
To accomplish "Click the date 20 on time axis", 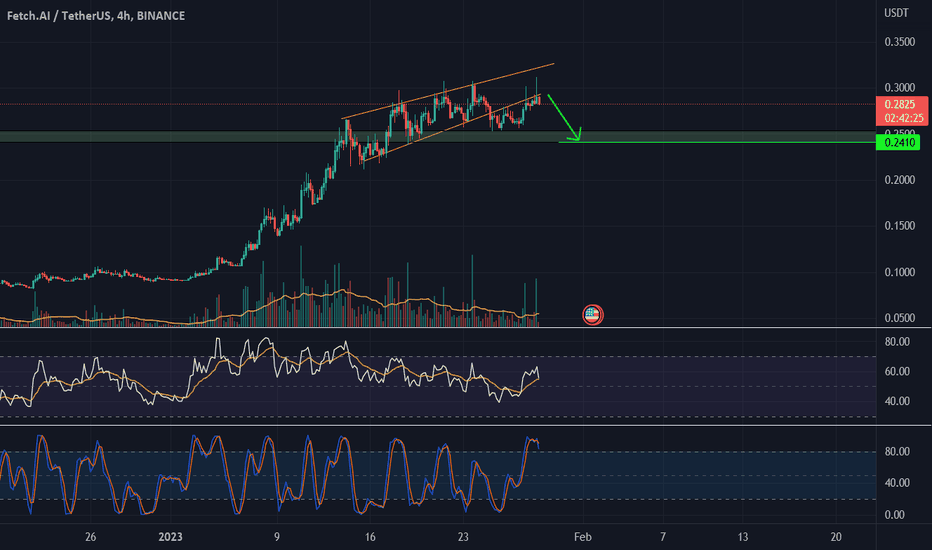I will click(836, 537).
